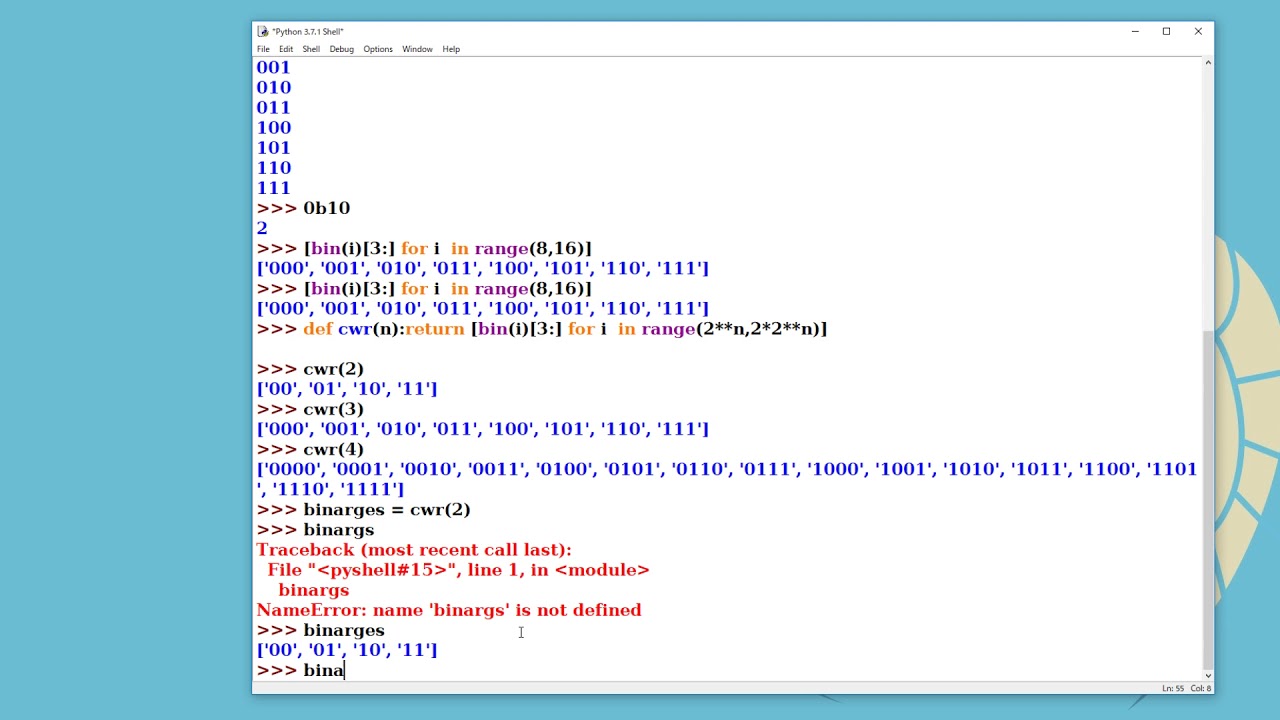Open the File menu
Screen dimensions: 1280x720
point(263,49)
